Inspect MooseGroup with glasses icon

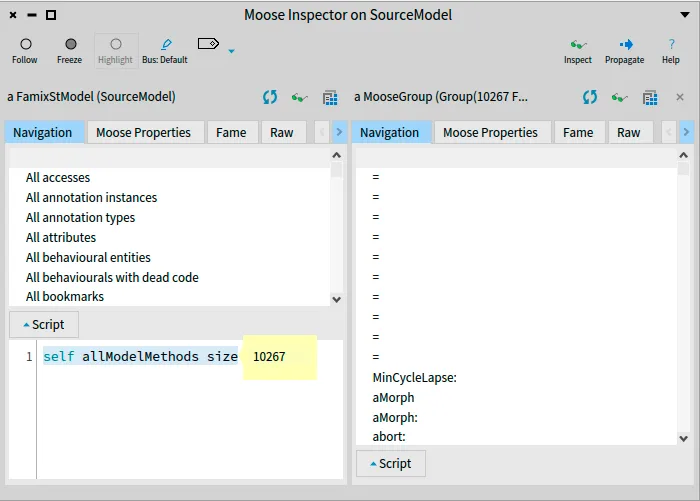[620, 97]
